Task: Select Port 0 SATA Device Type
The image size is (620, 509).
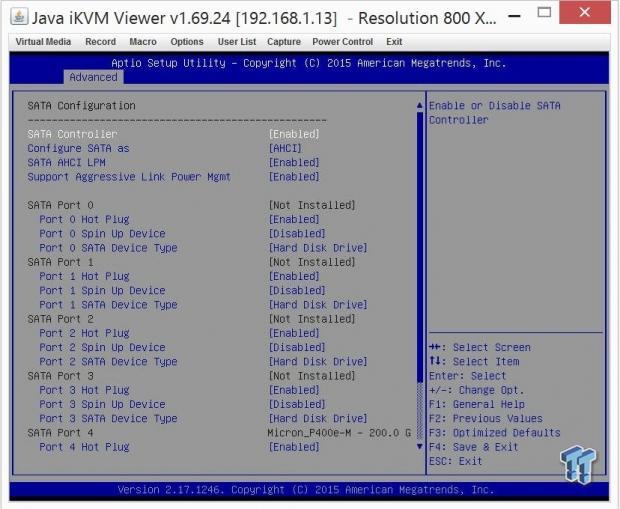Action: tap(108, 248)
